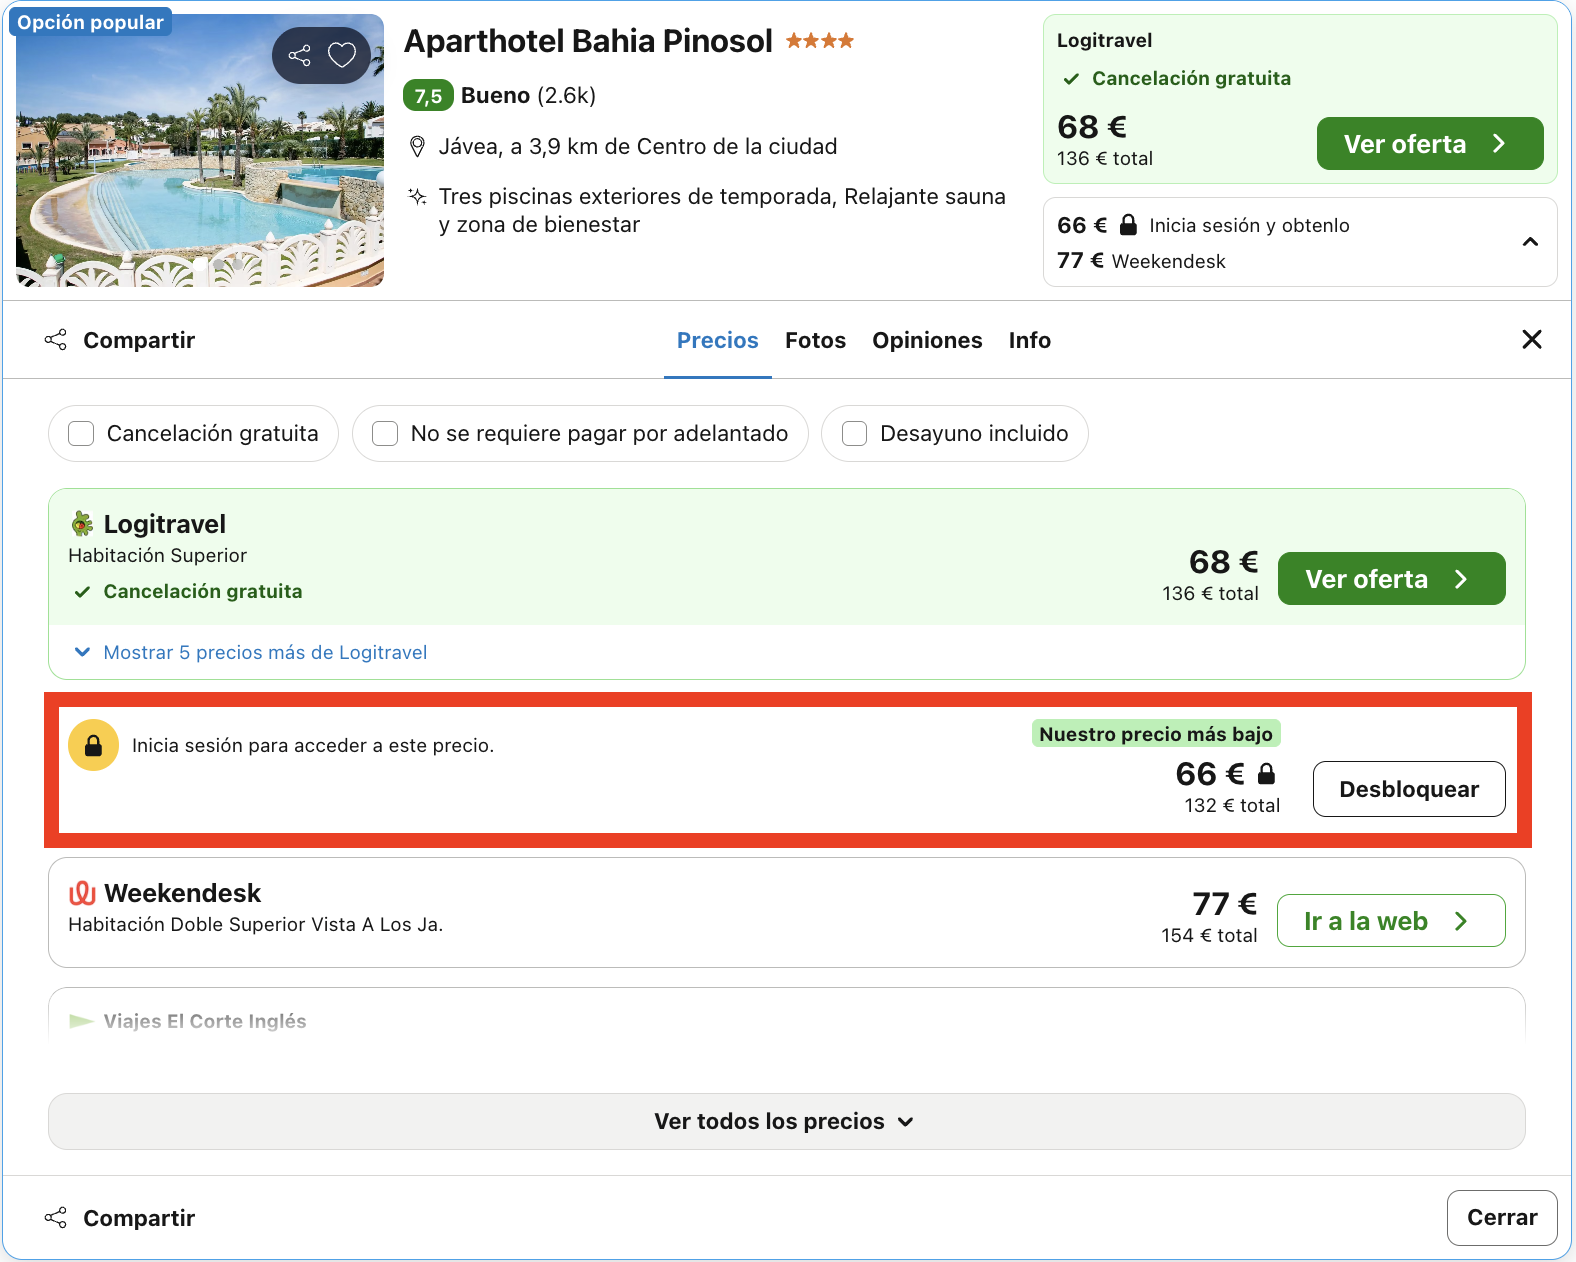1576x1262 pixels.
Task: Click the 154 € total text
Action: coord(1209,936)
